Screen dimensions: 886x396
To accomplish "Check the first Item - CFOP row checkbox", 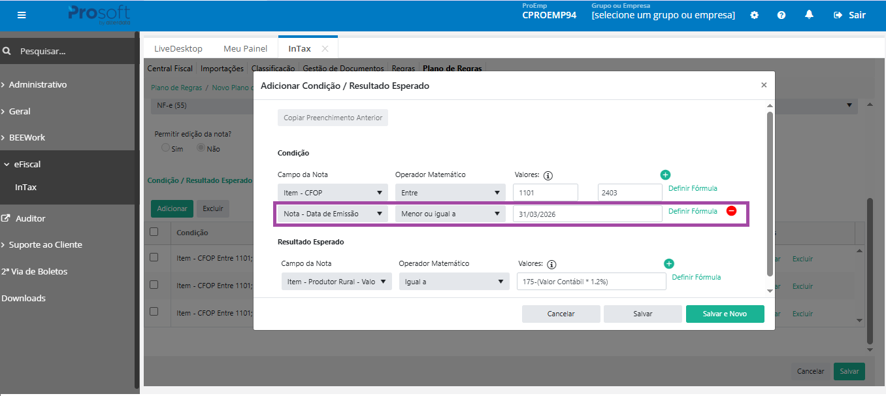I will pos(154,257).
